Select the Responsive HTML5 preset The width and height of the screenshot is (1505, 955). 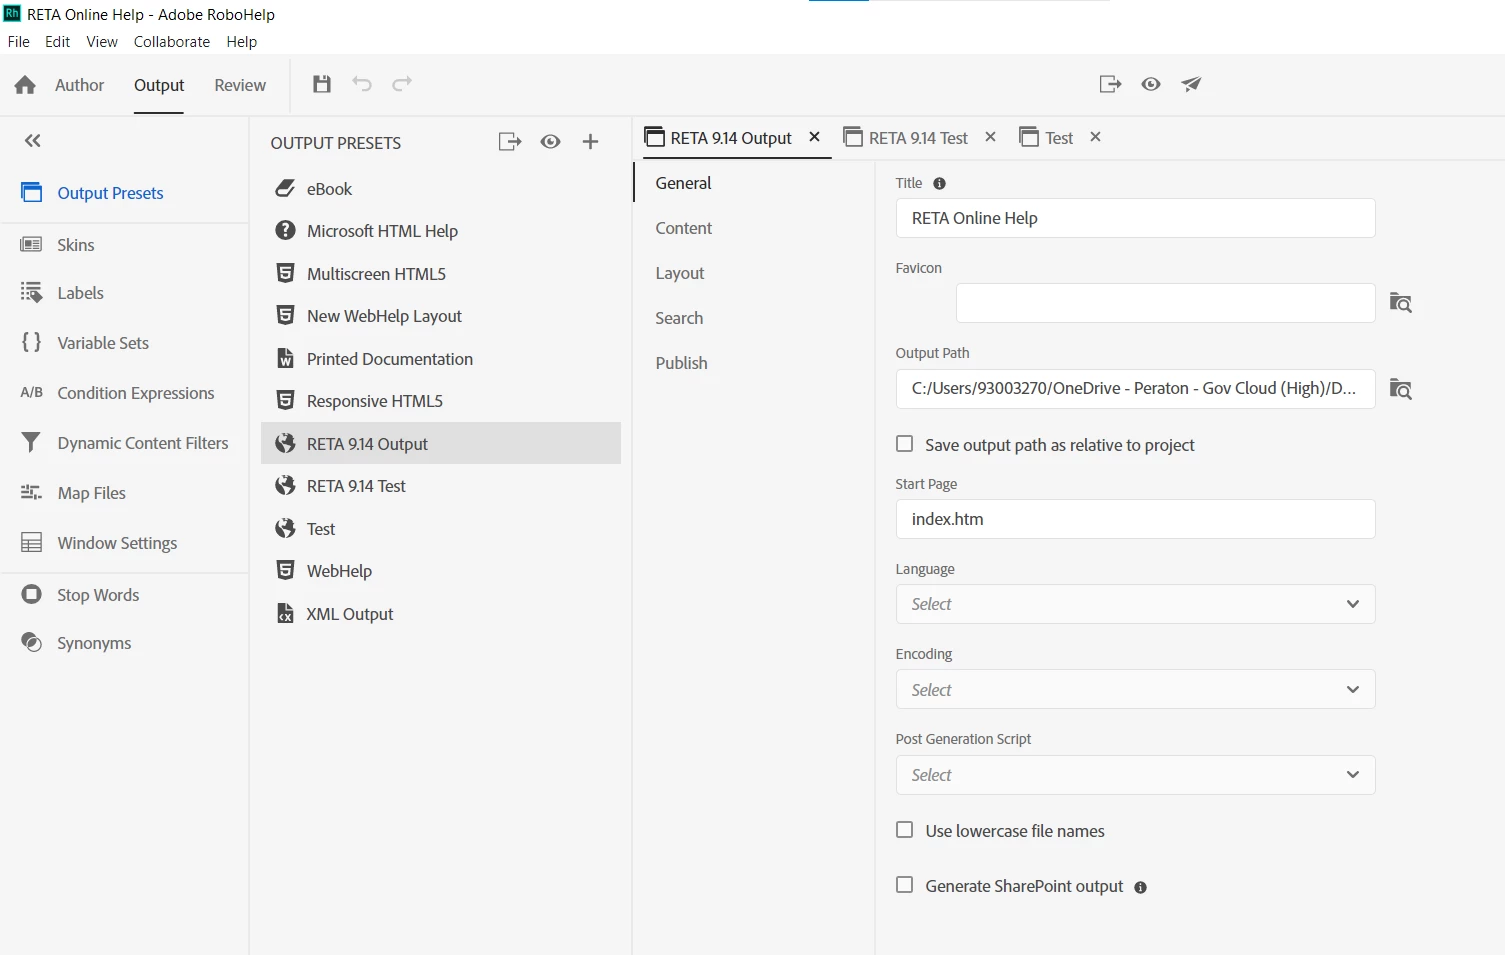tap(441, 401)
